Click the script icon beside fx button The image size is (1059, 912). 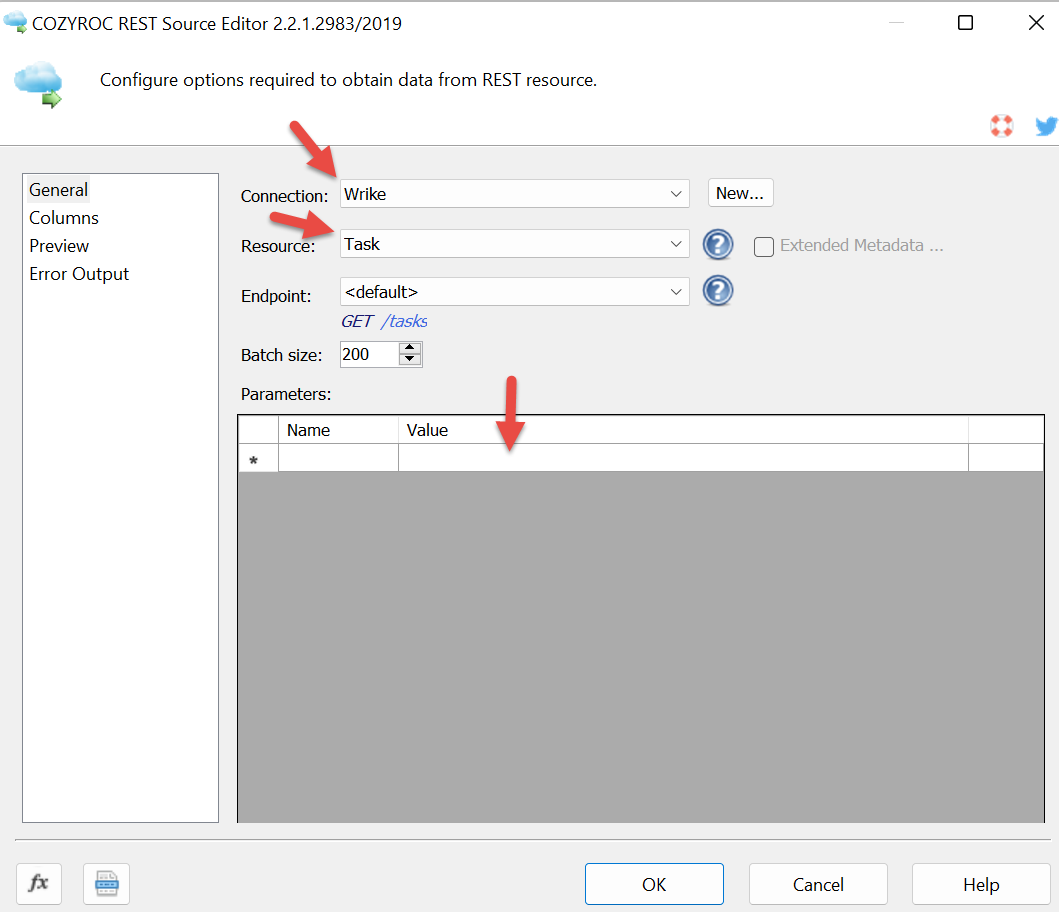coord(106,884)
